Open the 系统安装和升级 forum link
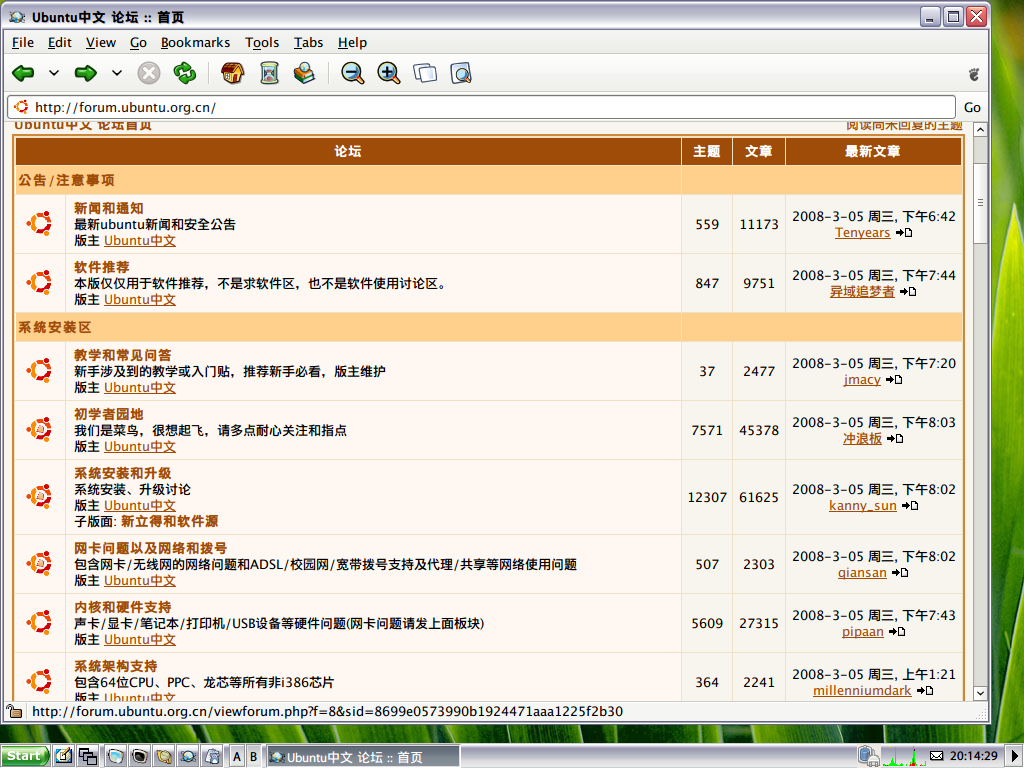 coord(122,473)
